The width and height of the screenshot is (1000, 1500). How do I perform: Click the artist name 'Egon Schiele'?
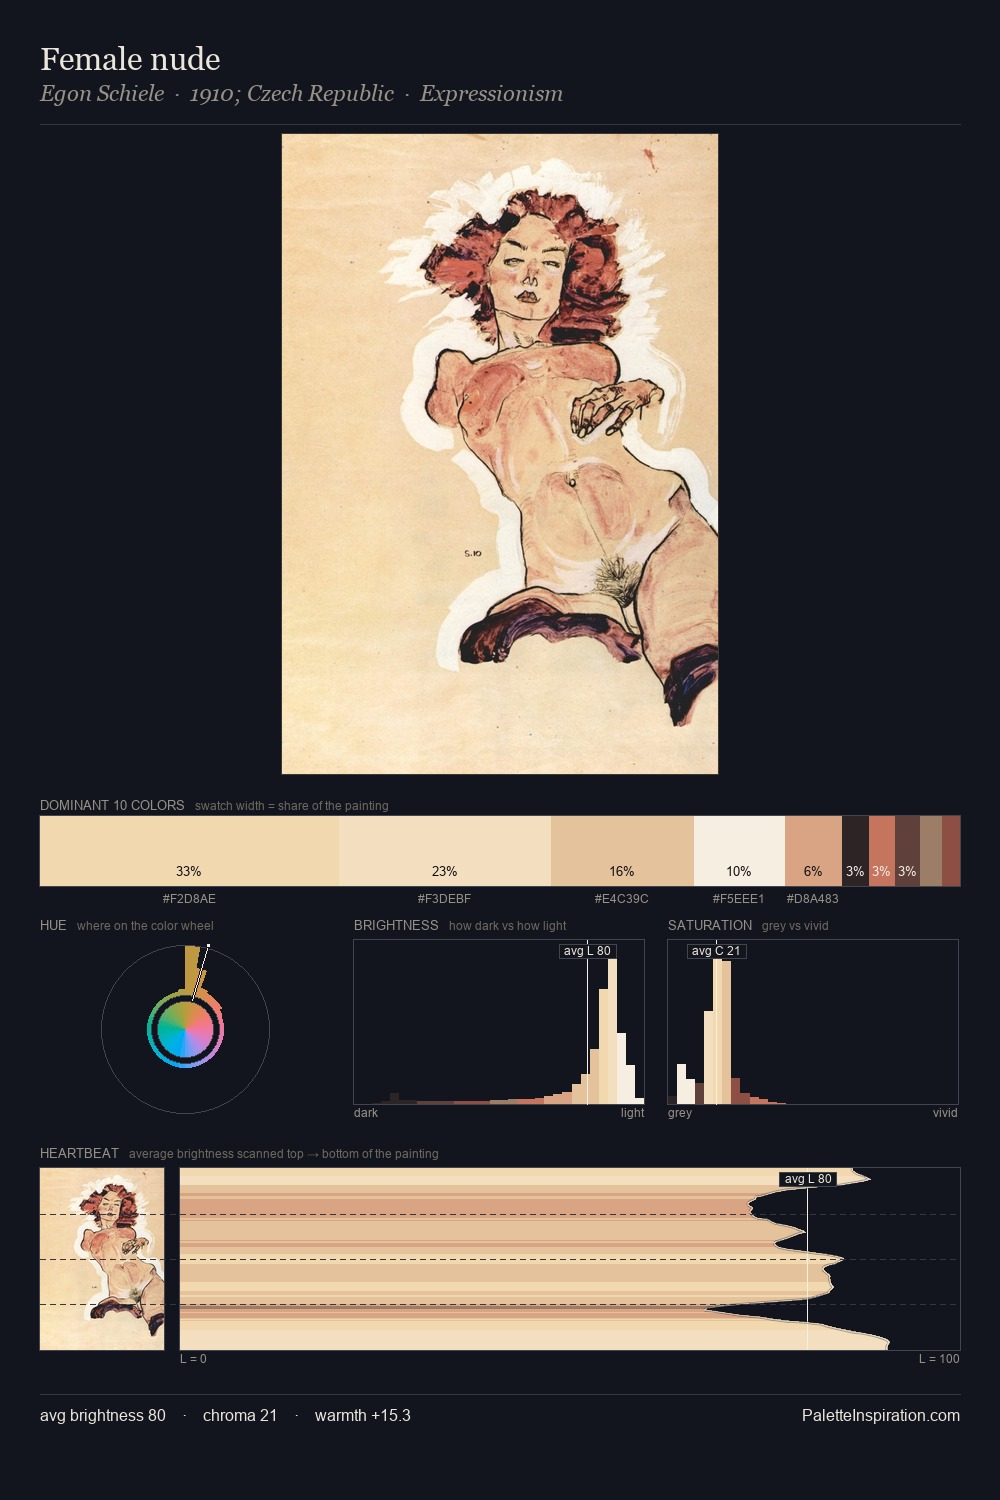(102, 94)
